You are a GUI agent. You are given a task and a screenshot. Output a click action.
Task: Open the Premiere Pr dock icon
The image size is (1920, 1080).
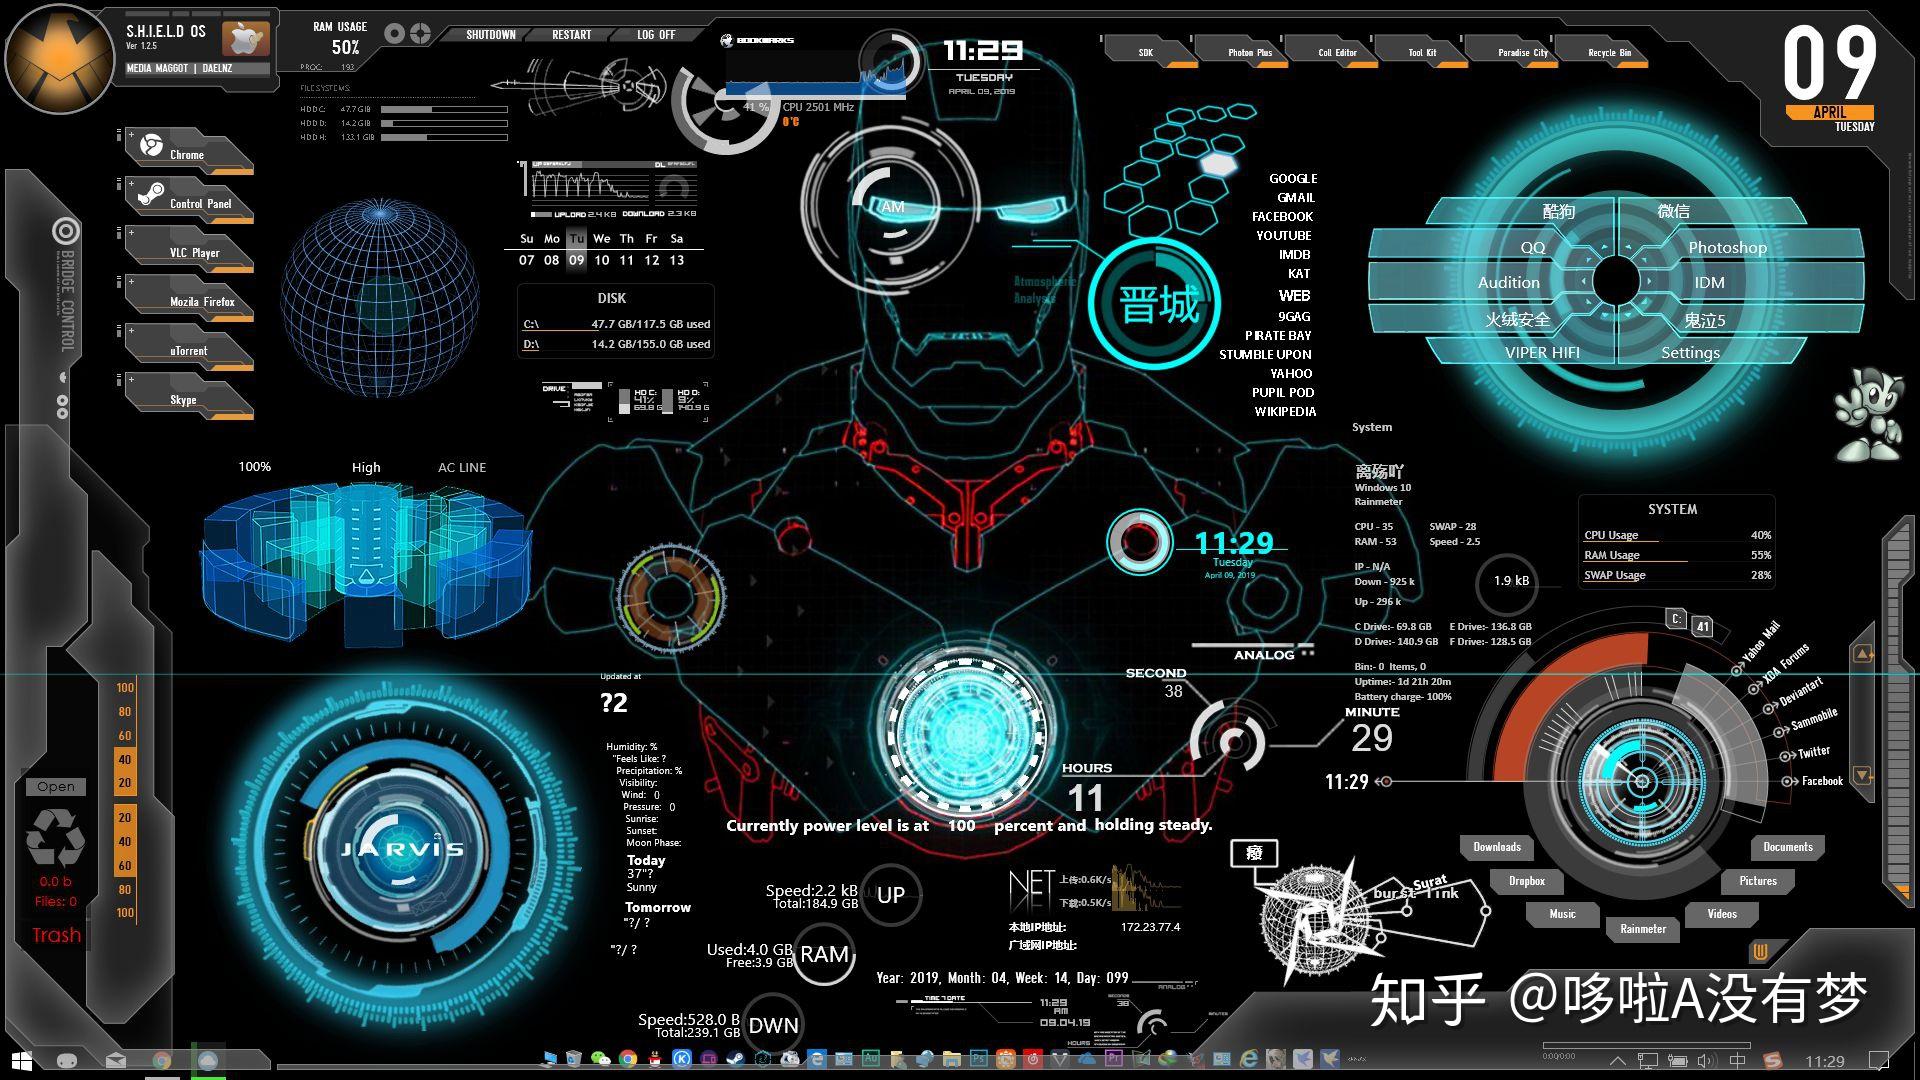point(1114,1058)
